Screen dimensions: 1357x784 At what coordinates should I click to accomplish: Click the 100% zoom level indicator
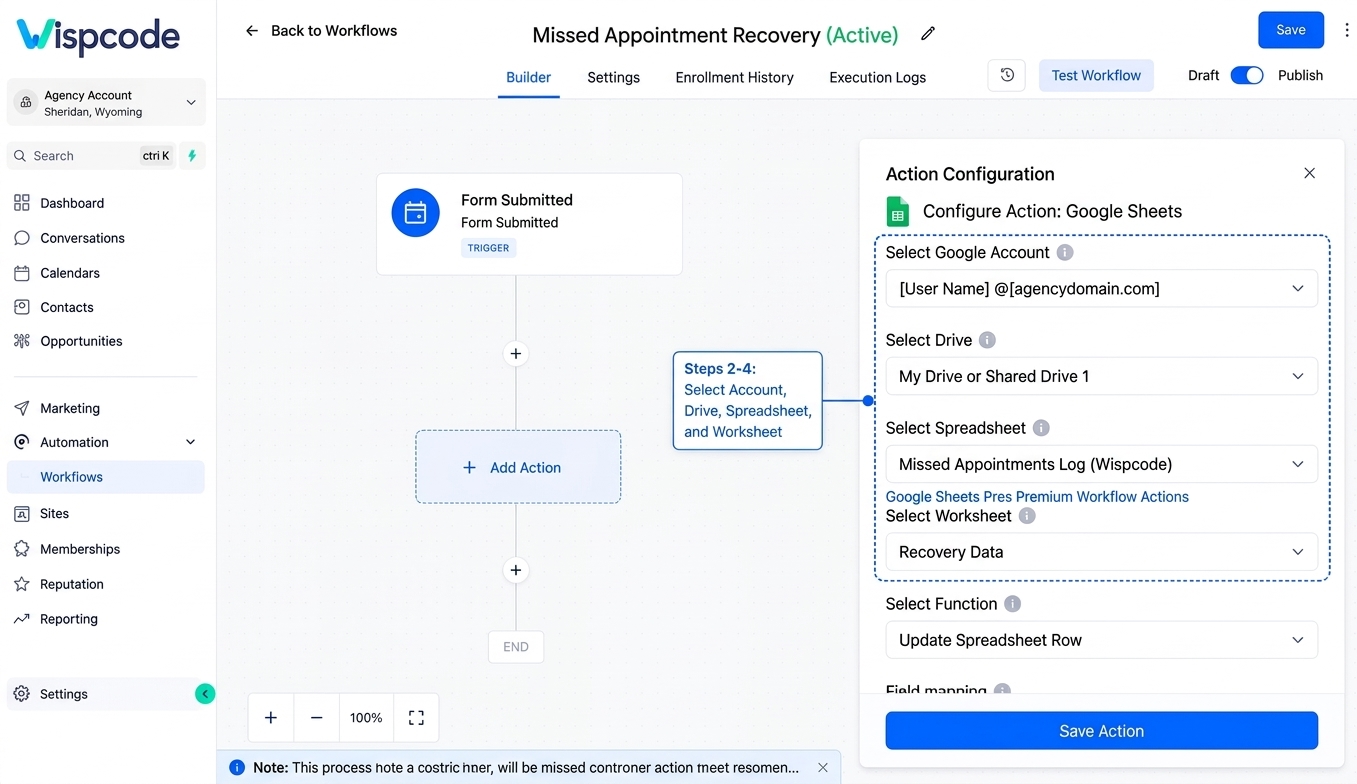(366, 717)
